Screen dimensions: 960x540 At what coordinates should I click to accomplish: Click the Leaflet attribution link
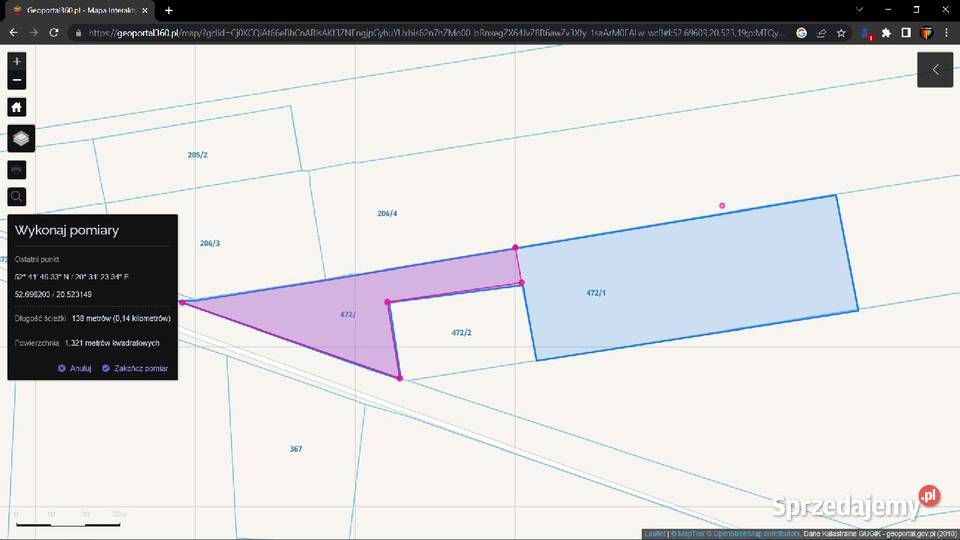653,534
